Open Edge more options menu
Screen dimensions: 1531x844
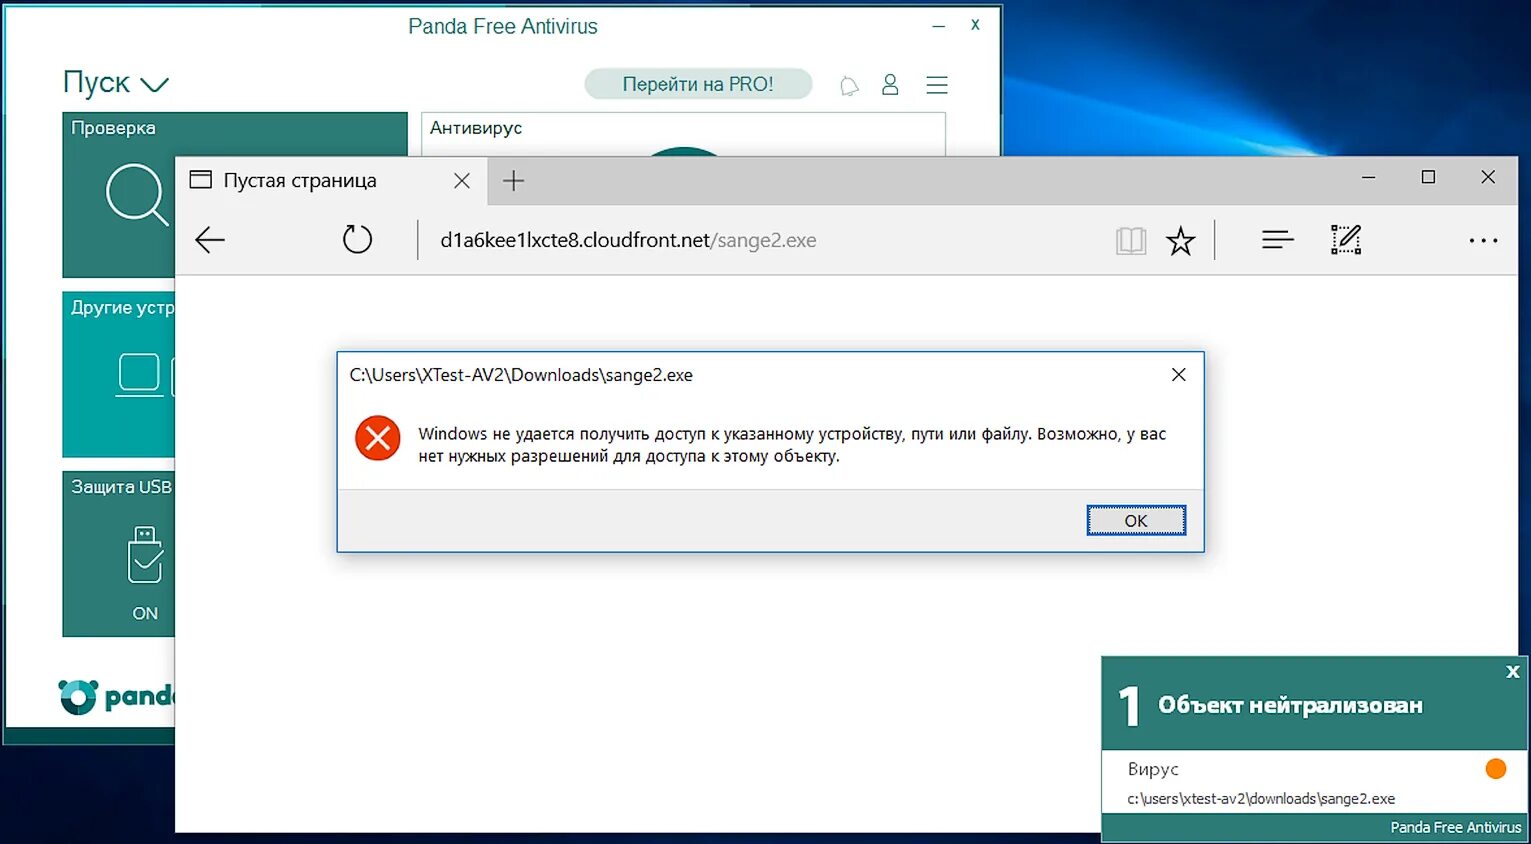point(1483,240)
